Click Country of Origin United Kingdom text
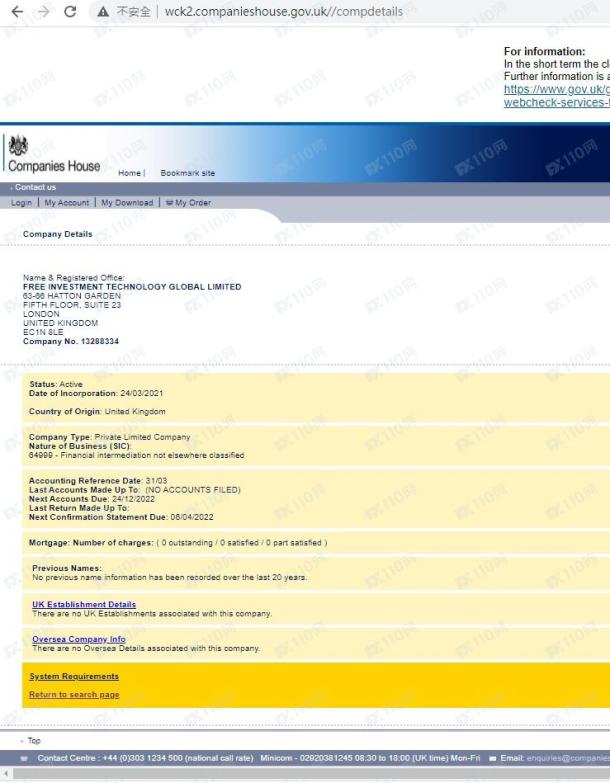Image resolution: width=610 pixels, height=783 pixels. (97, 411)
